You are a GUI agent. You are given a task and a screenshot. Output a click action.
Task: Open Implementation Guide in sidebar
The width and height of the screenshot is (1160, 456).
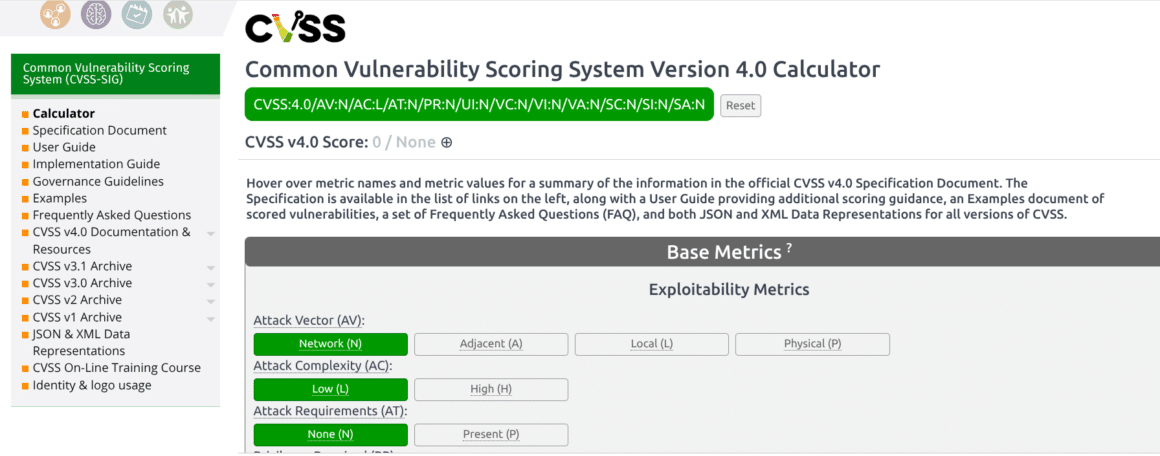96,164
